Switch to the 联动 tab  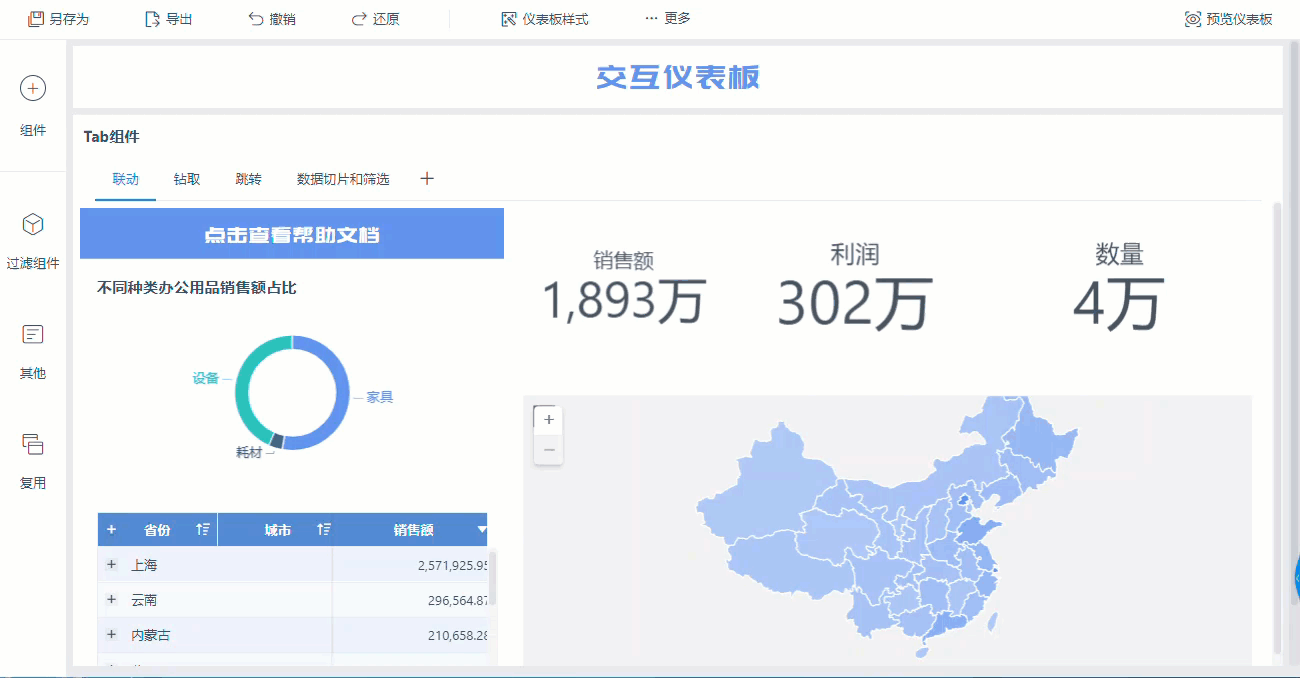pyautogui.click(x=126, y=179)
